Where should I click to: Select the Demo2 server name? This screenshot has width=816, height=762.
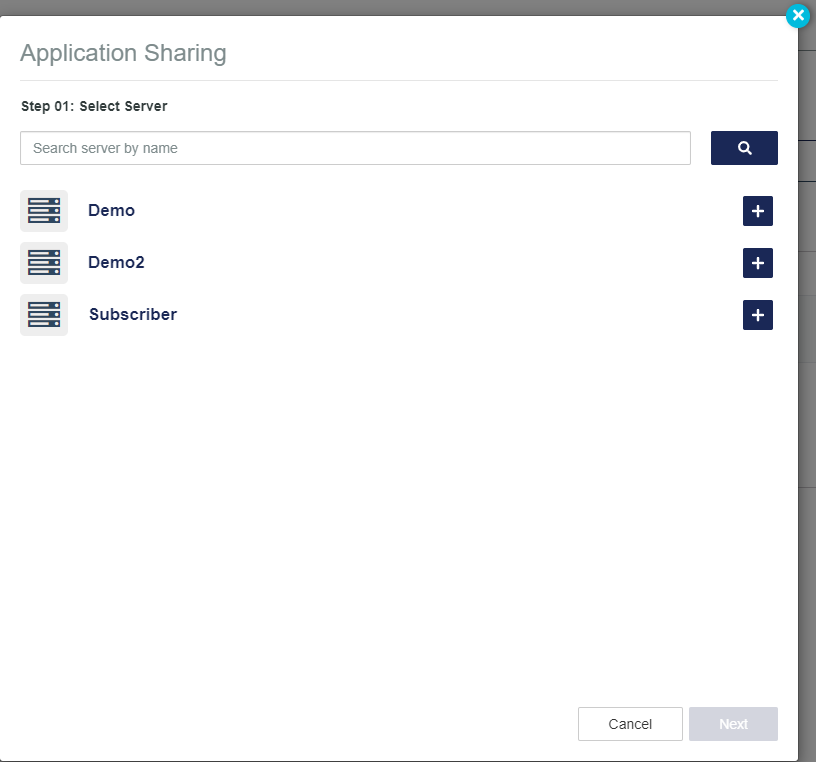point(116,263)
